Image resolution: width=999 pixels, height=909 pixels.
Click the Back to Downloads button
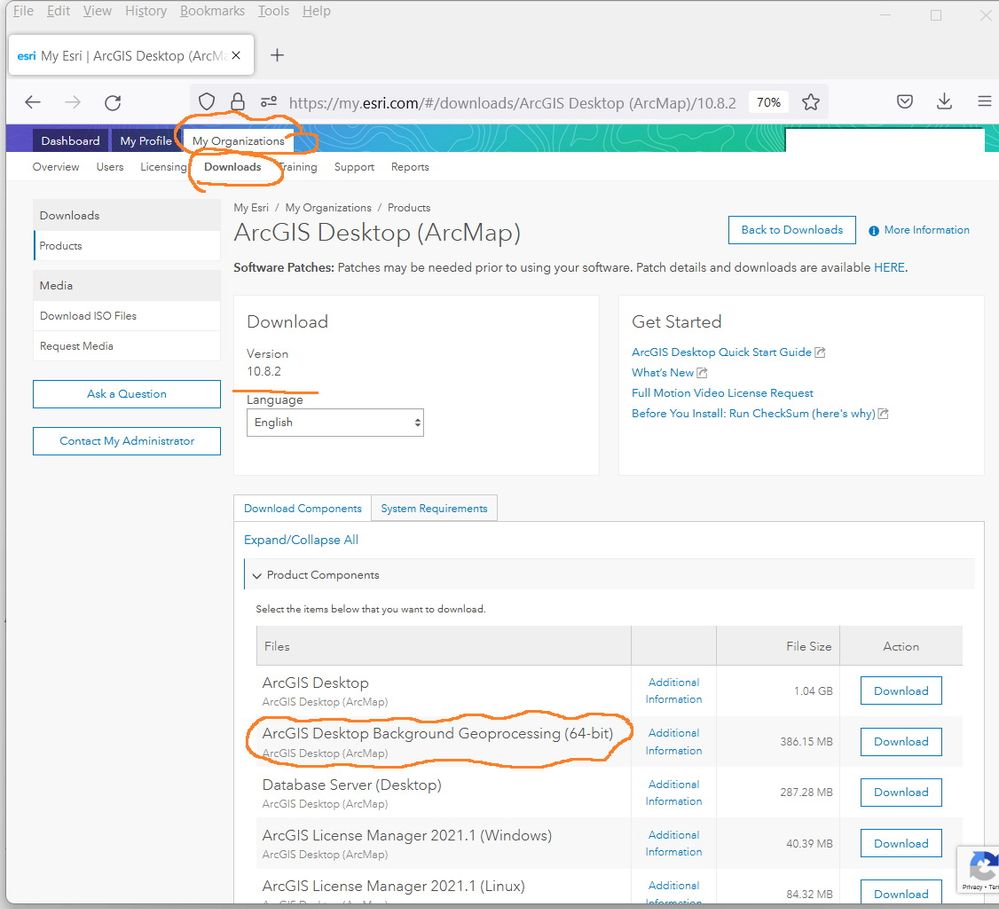[791, 230]
